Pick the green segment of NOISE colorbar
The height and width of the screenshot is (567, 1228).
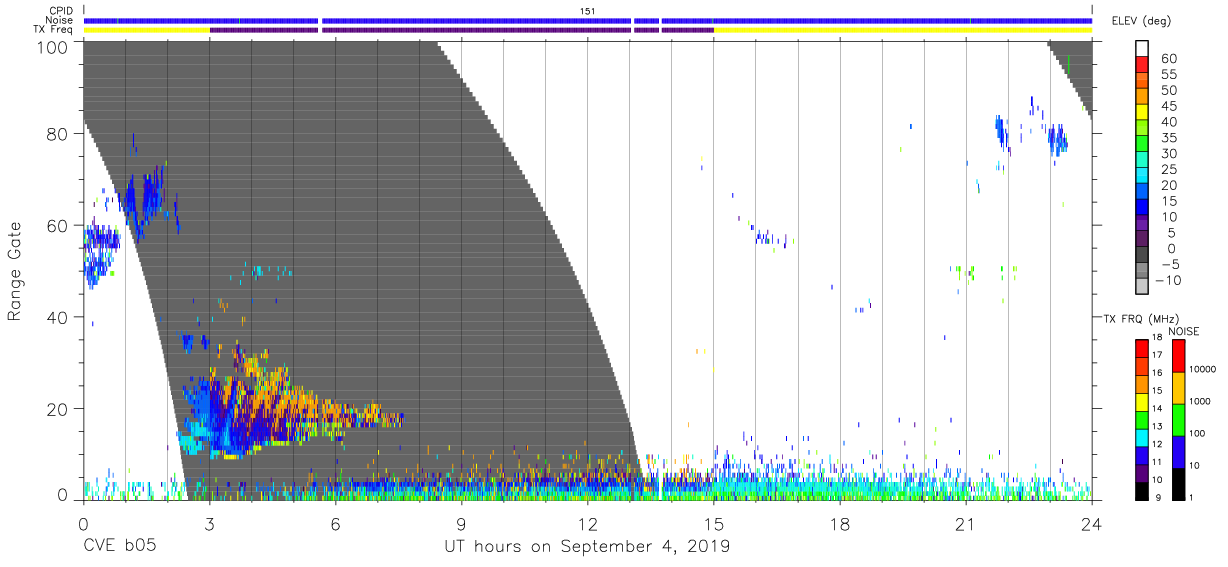pos(1179,420)
